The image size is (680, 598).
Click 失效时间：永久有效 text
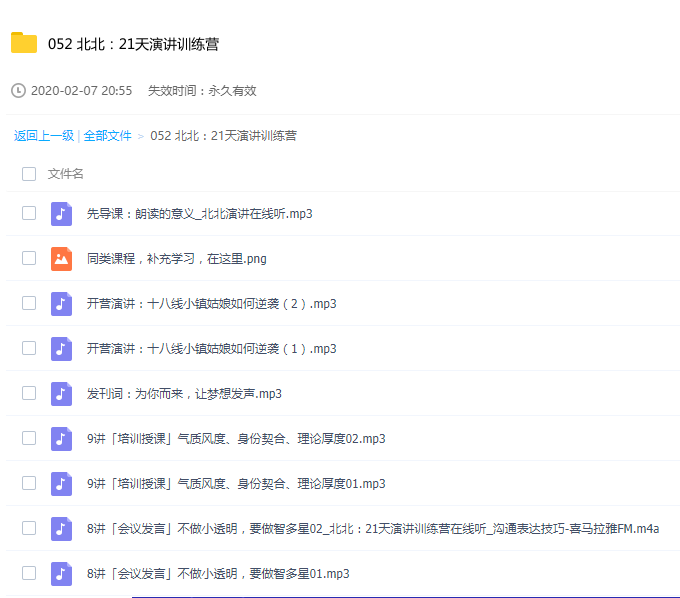[x=202, y=91]
